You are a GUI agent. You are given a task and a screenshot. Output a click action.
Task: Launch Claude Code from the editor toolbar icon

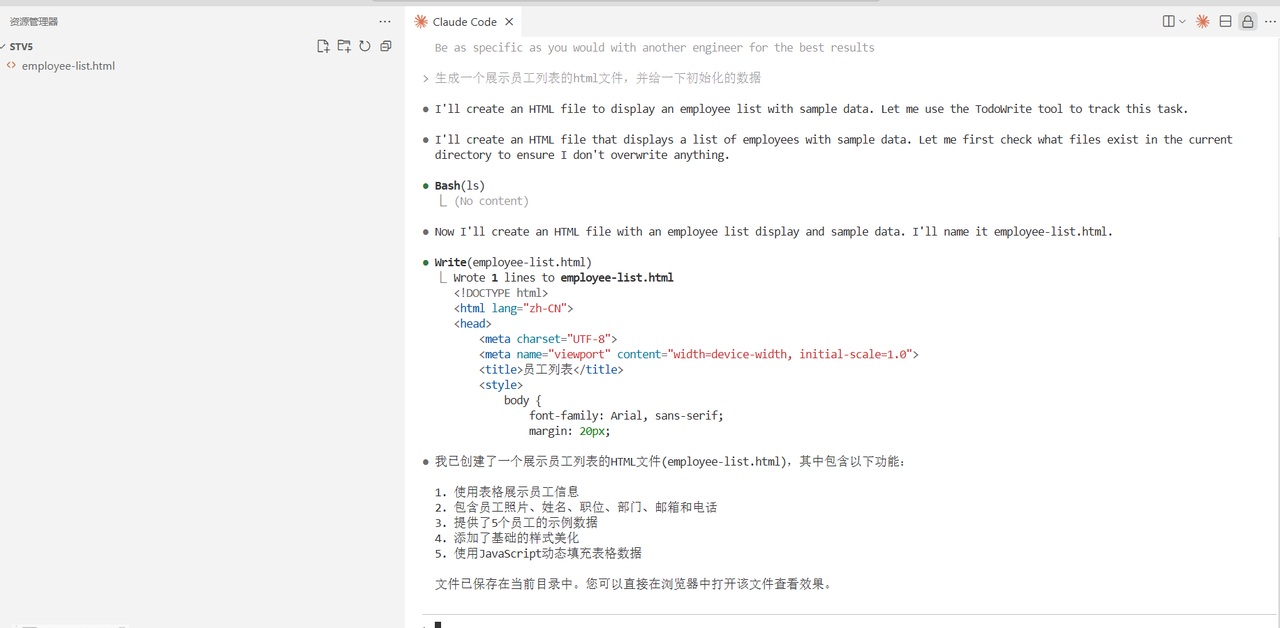(x=1203, y=21)
